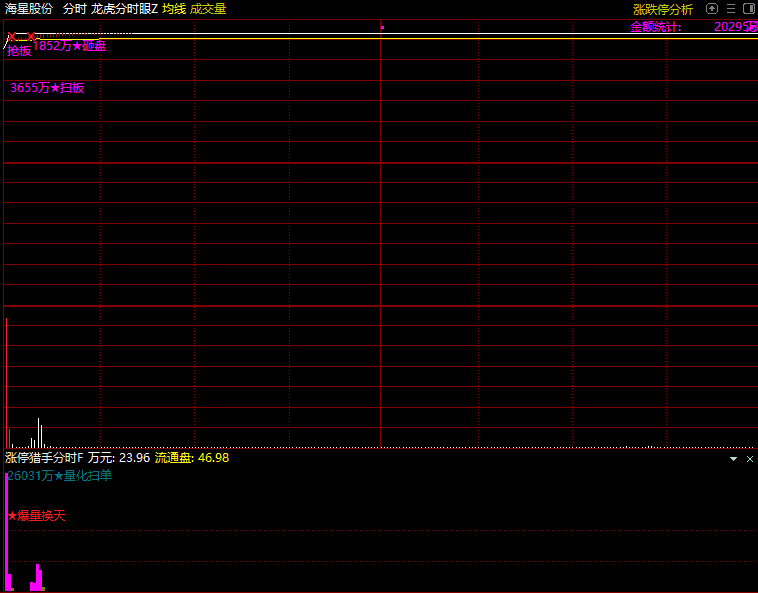The height and width of the screenshot is (593, 758).
Task: Close the 涨停猎手分时F indicator panel
Action: pos(750,458)
